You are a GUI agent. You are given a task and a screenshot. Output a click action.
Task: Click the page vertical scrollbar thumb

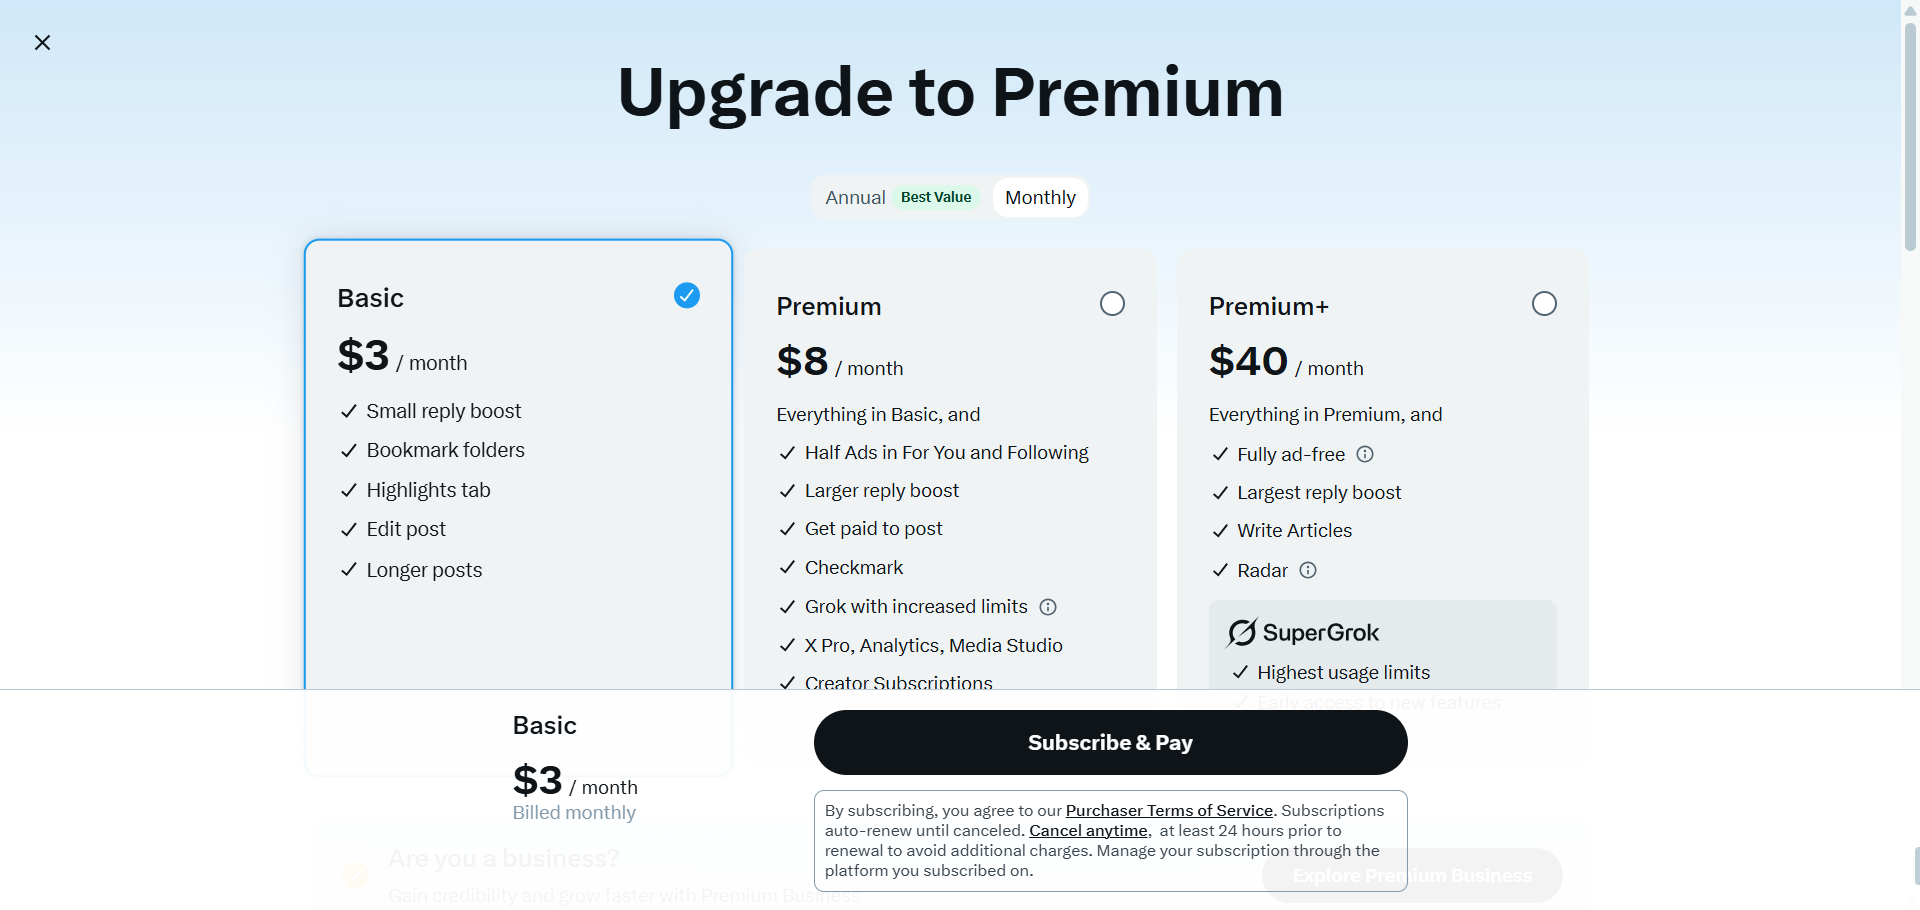[x=1910, y=135]
